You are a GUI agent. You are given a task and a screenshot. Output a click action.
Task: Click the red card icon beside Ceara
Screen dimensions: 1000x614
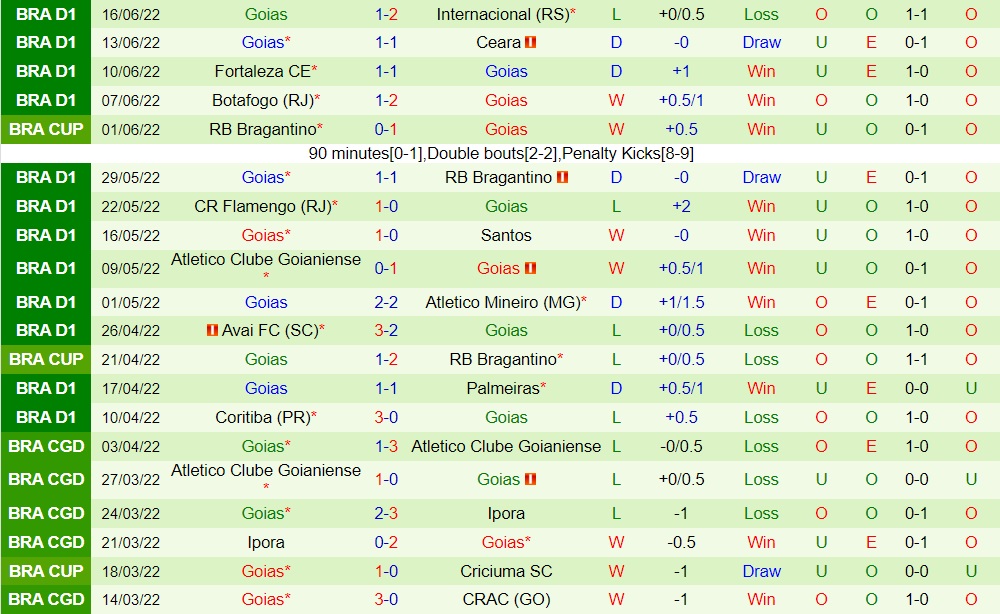point(531,43)
